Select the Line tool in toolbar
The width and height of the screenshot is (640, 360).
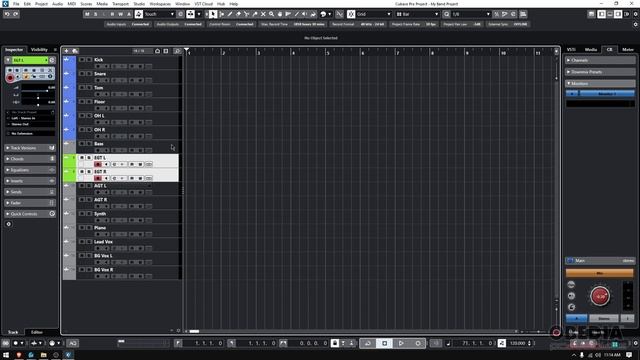(x=297, y=14)
